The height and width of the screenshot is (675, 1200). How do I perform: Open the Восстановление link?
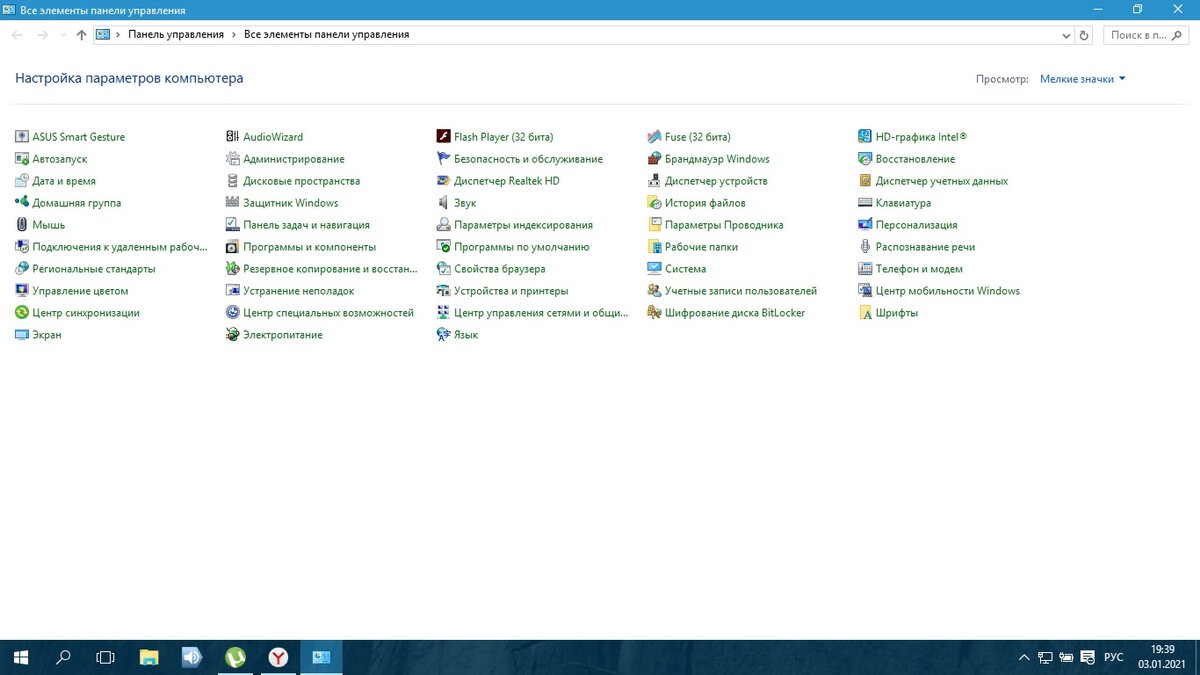[x=915, y=159]
